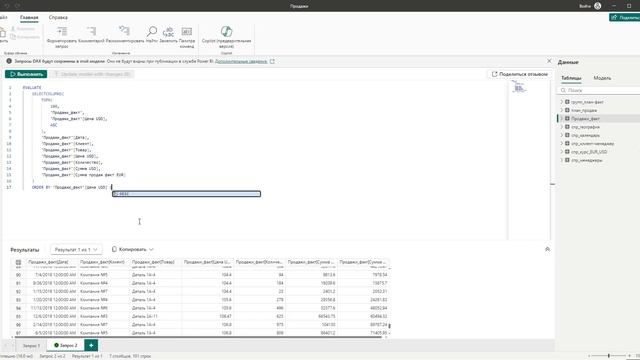The width and height of the screenshot is (640, 360).
Task: Click the user account avatar
Action: (x=598, y=6)
